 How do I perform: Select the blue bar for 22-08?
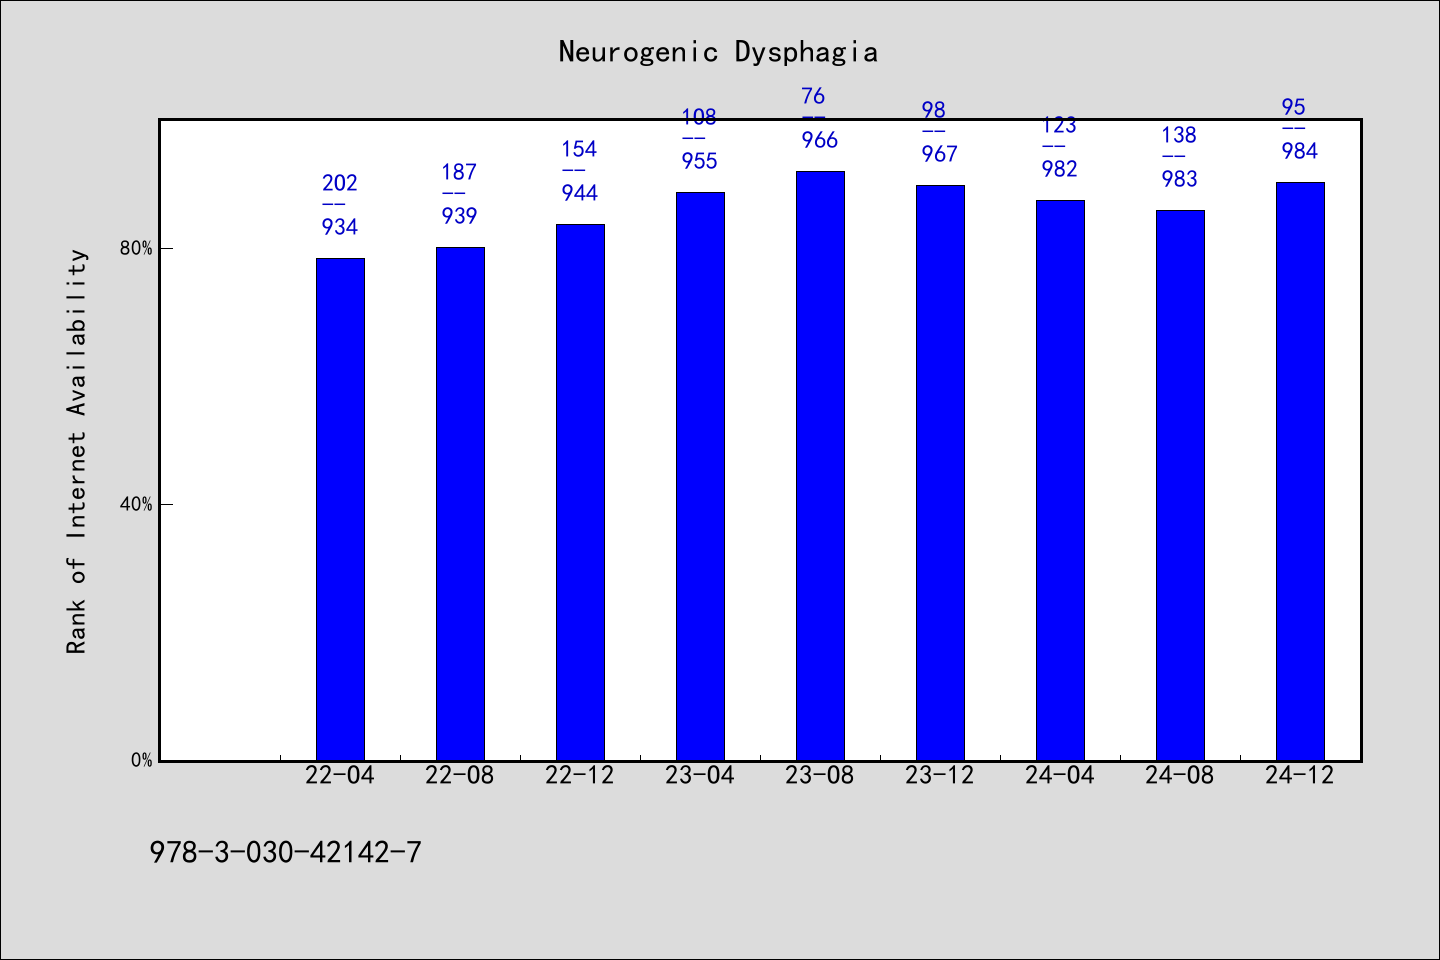coord(460,504)
